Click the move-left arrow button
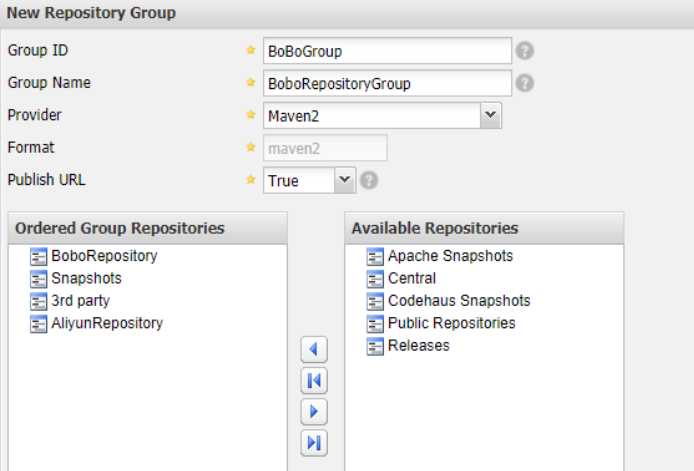 (x=315, y=349)
